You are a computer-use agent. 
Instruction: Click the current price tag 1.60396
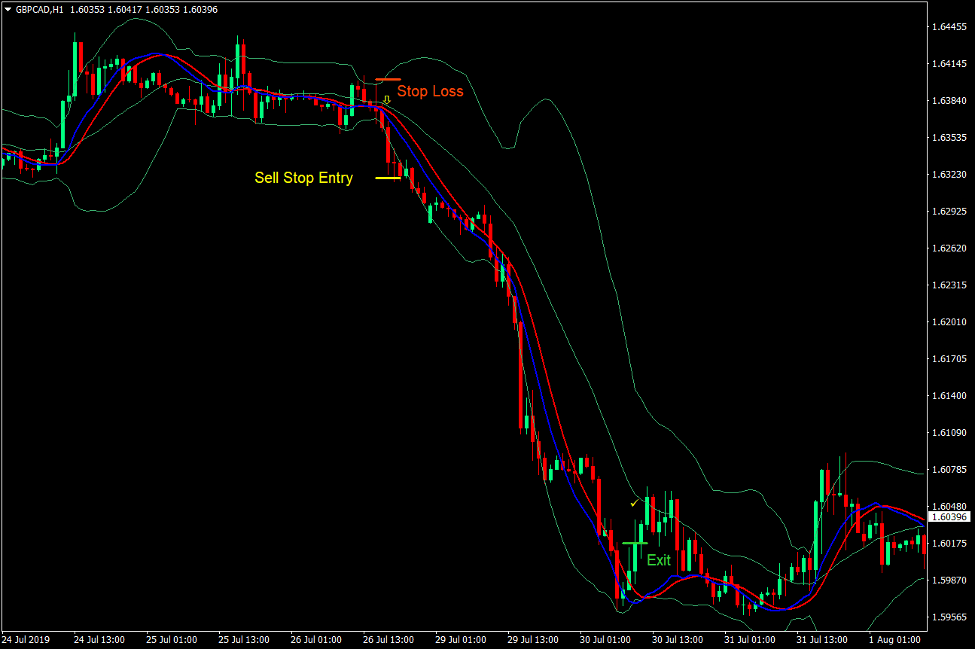[948, 516]
